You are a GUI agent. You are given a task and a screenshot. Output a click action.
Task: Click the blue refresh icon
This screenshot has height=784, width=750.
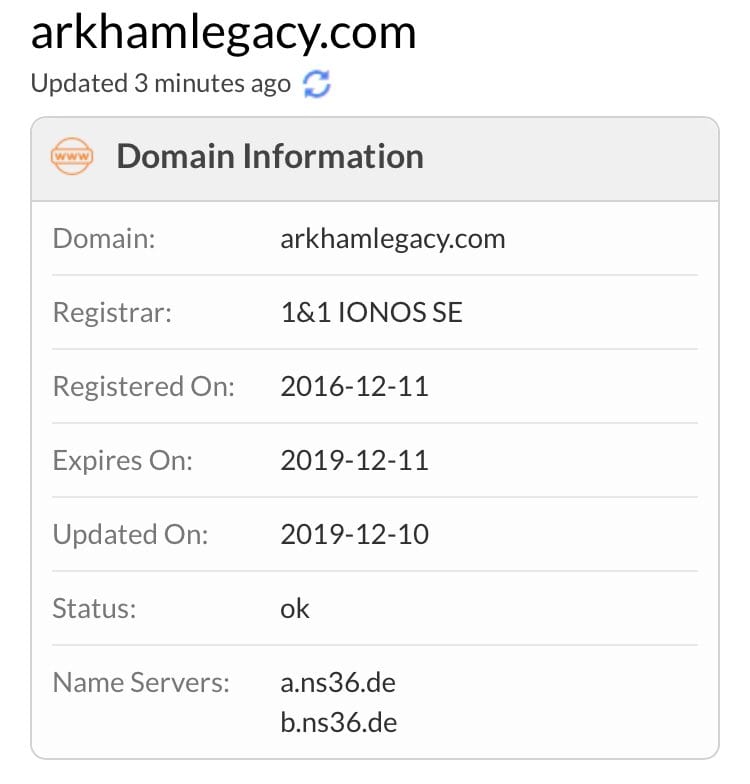pyautogui.click(x=317, y=84)
